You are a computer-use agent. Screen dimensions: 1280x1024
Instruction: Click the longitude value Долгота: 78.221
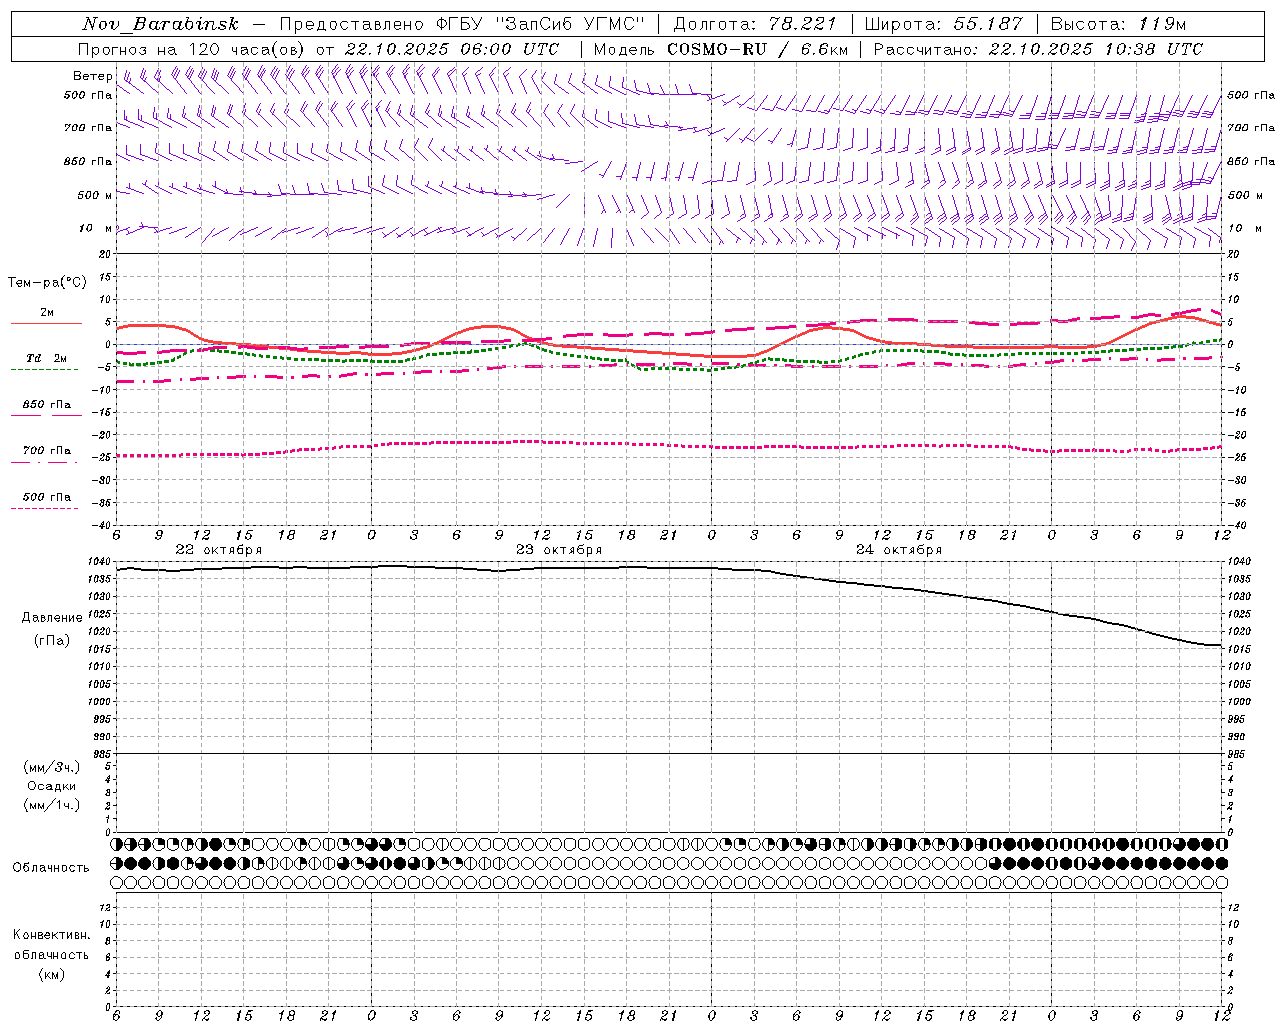click(x=755, y=24)
